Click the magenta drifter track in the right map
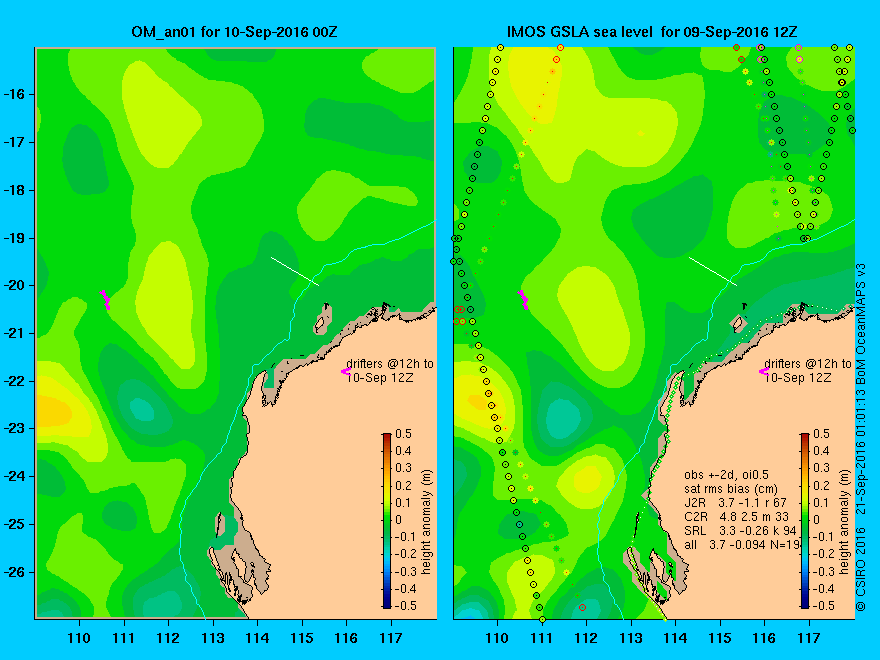Viewport: 880px width, 660px height. [x=523, y=300]
